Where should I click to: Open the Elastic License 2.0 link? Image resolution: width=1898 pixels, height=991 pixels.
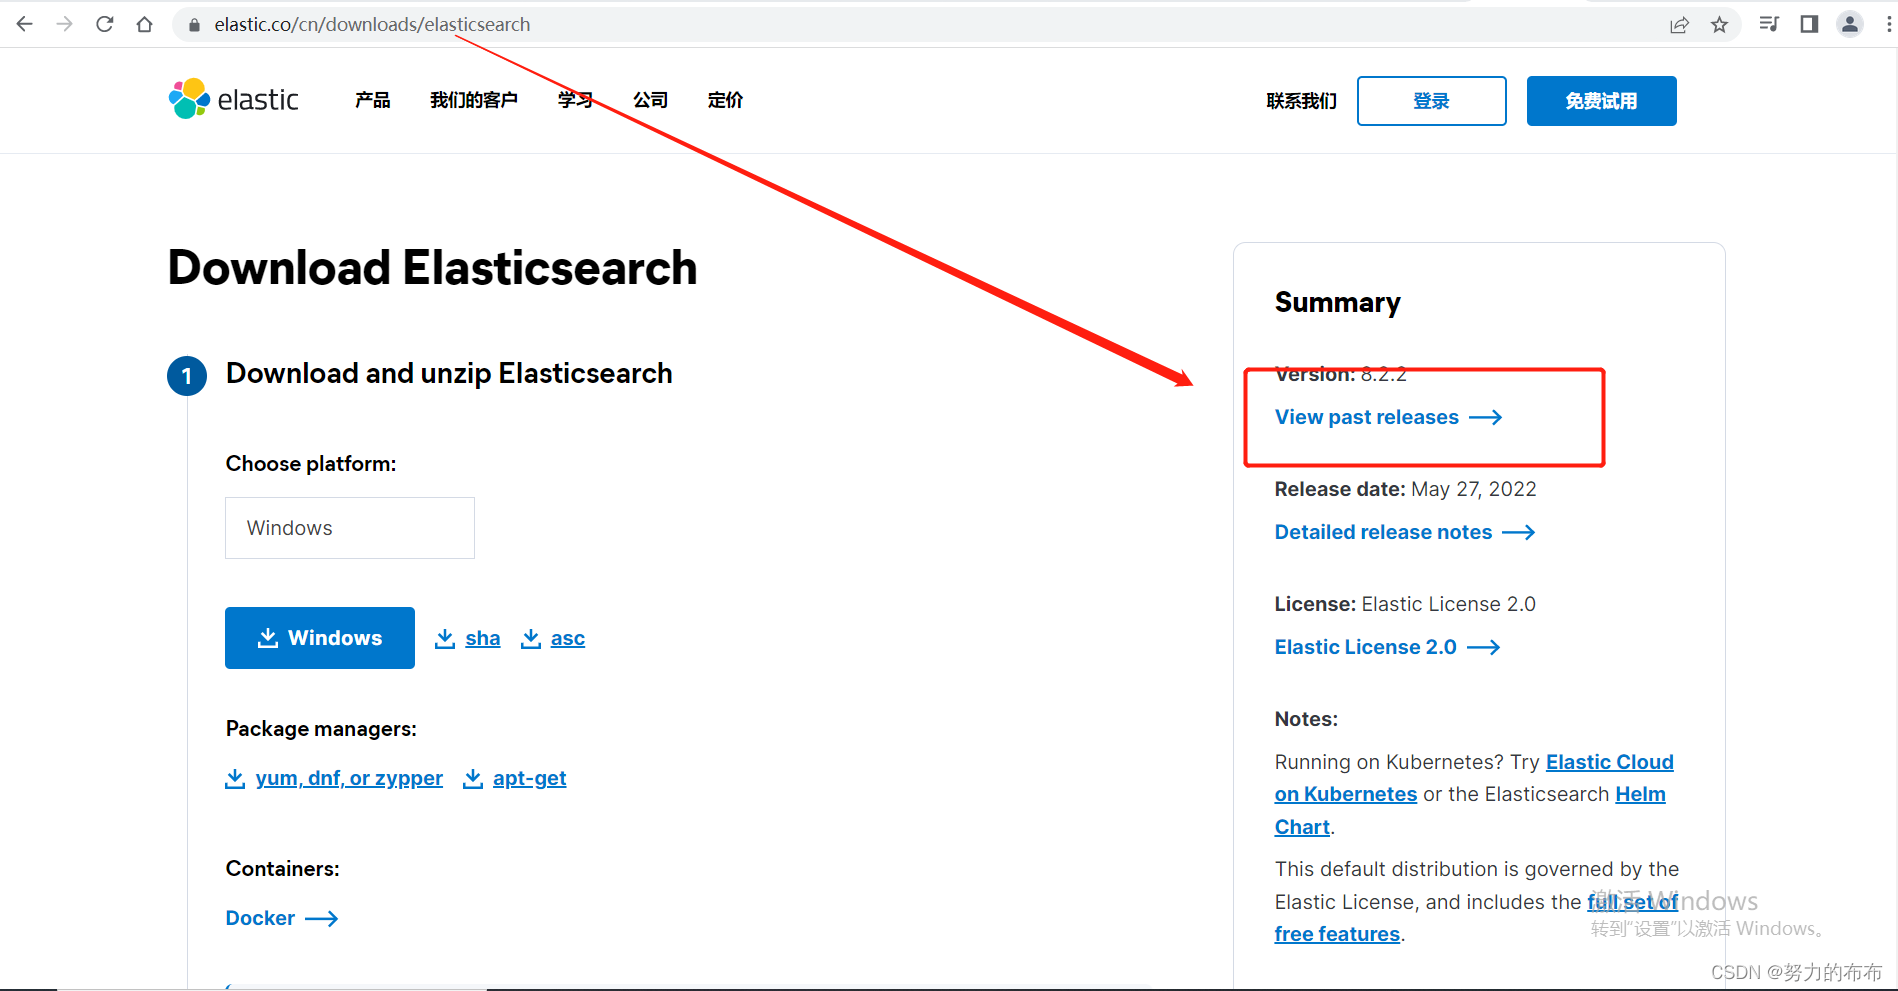tap(1366, 647)
